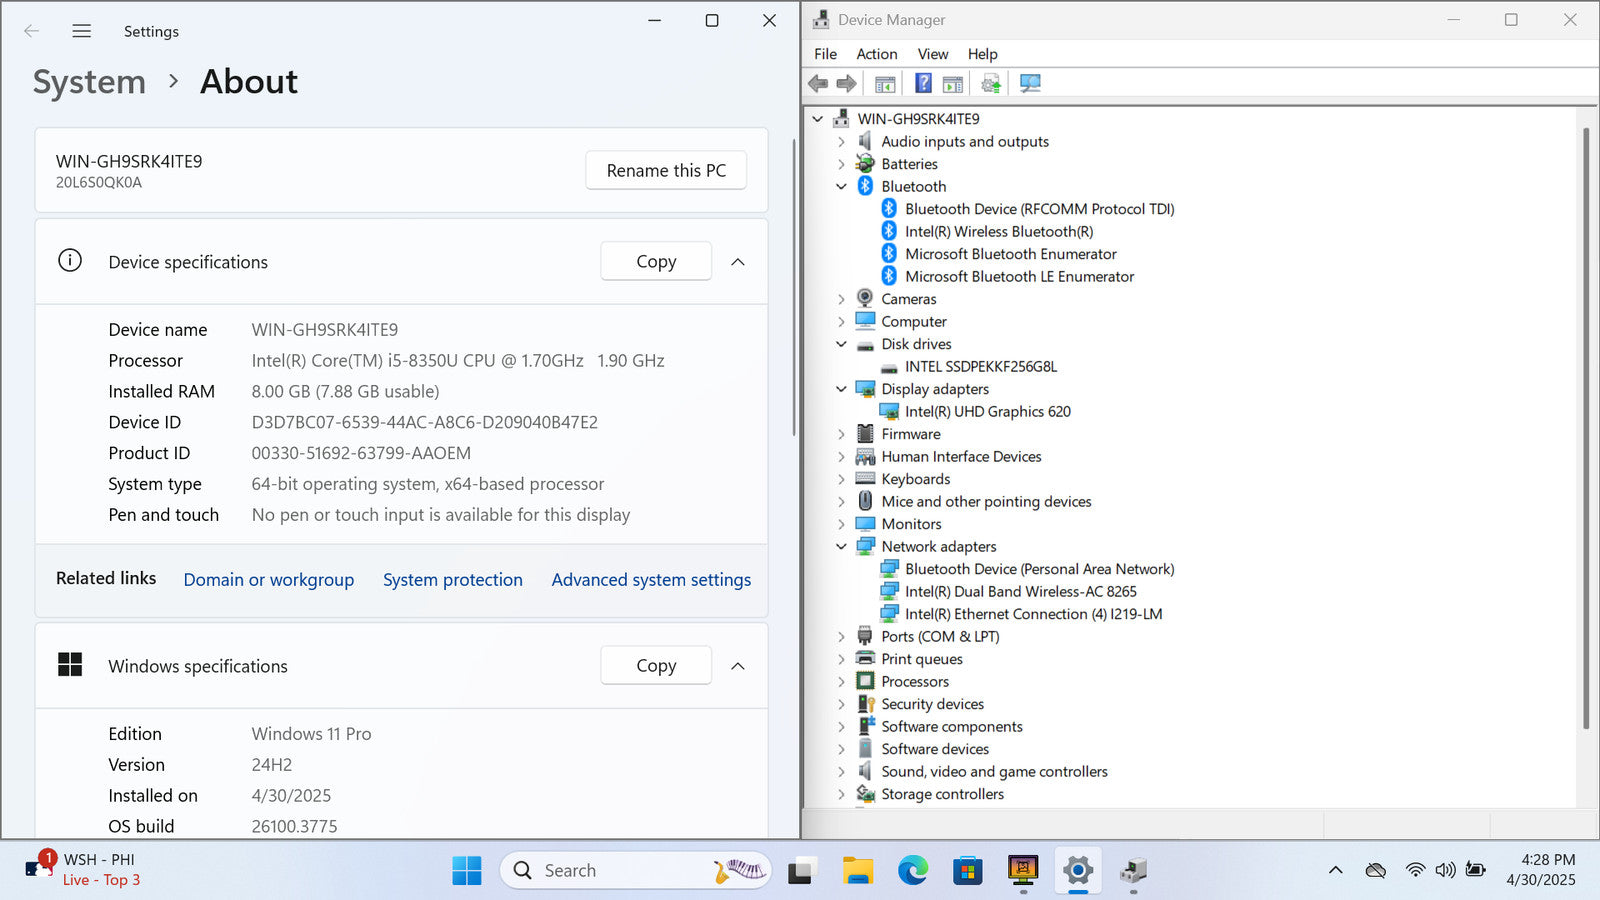Copy the Windows specifications
The width and height of the screenshot is (1600, 900).
(x=656, y=665)
